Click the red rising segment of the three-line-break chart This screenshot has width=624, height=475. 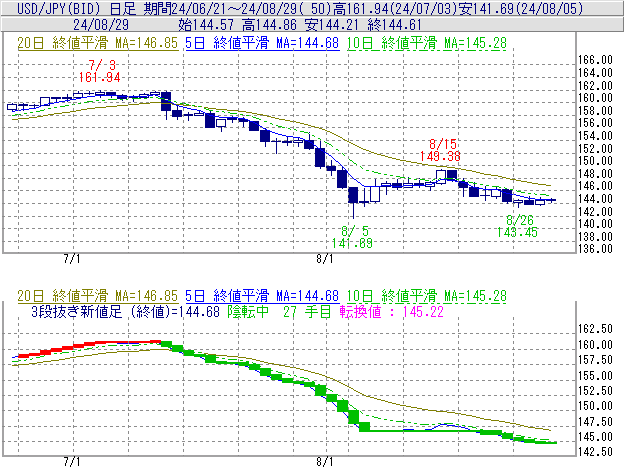click(90, 347)
